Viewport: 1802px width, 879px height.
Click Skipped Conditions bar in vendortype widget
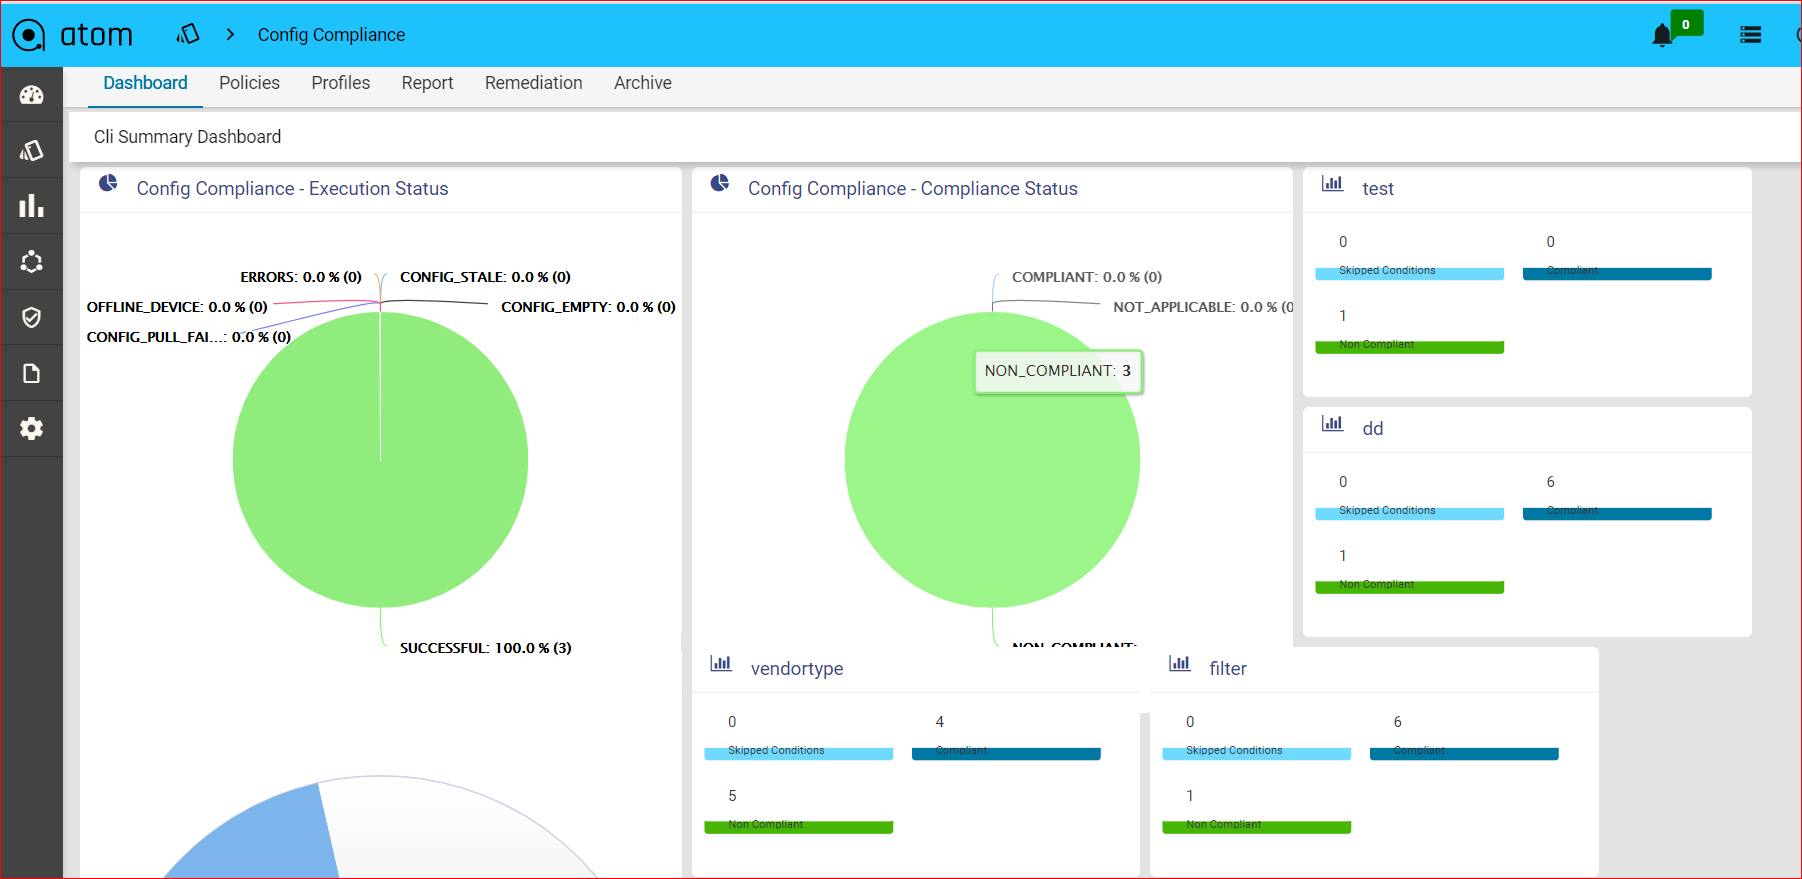tap(798, 753)
